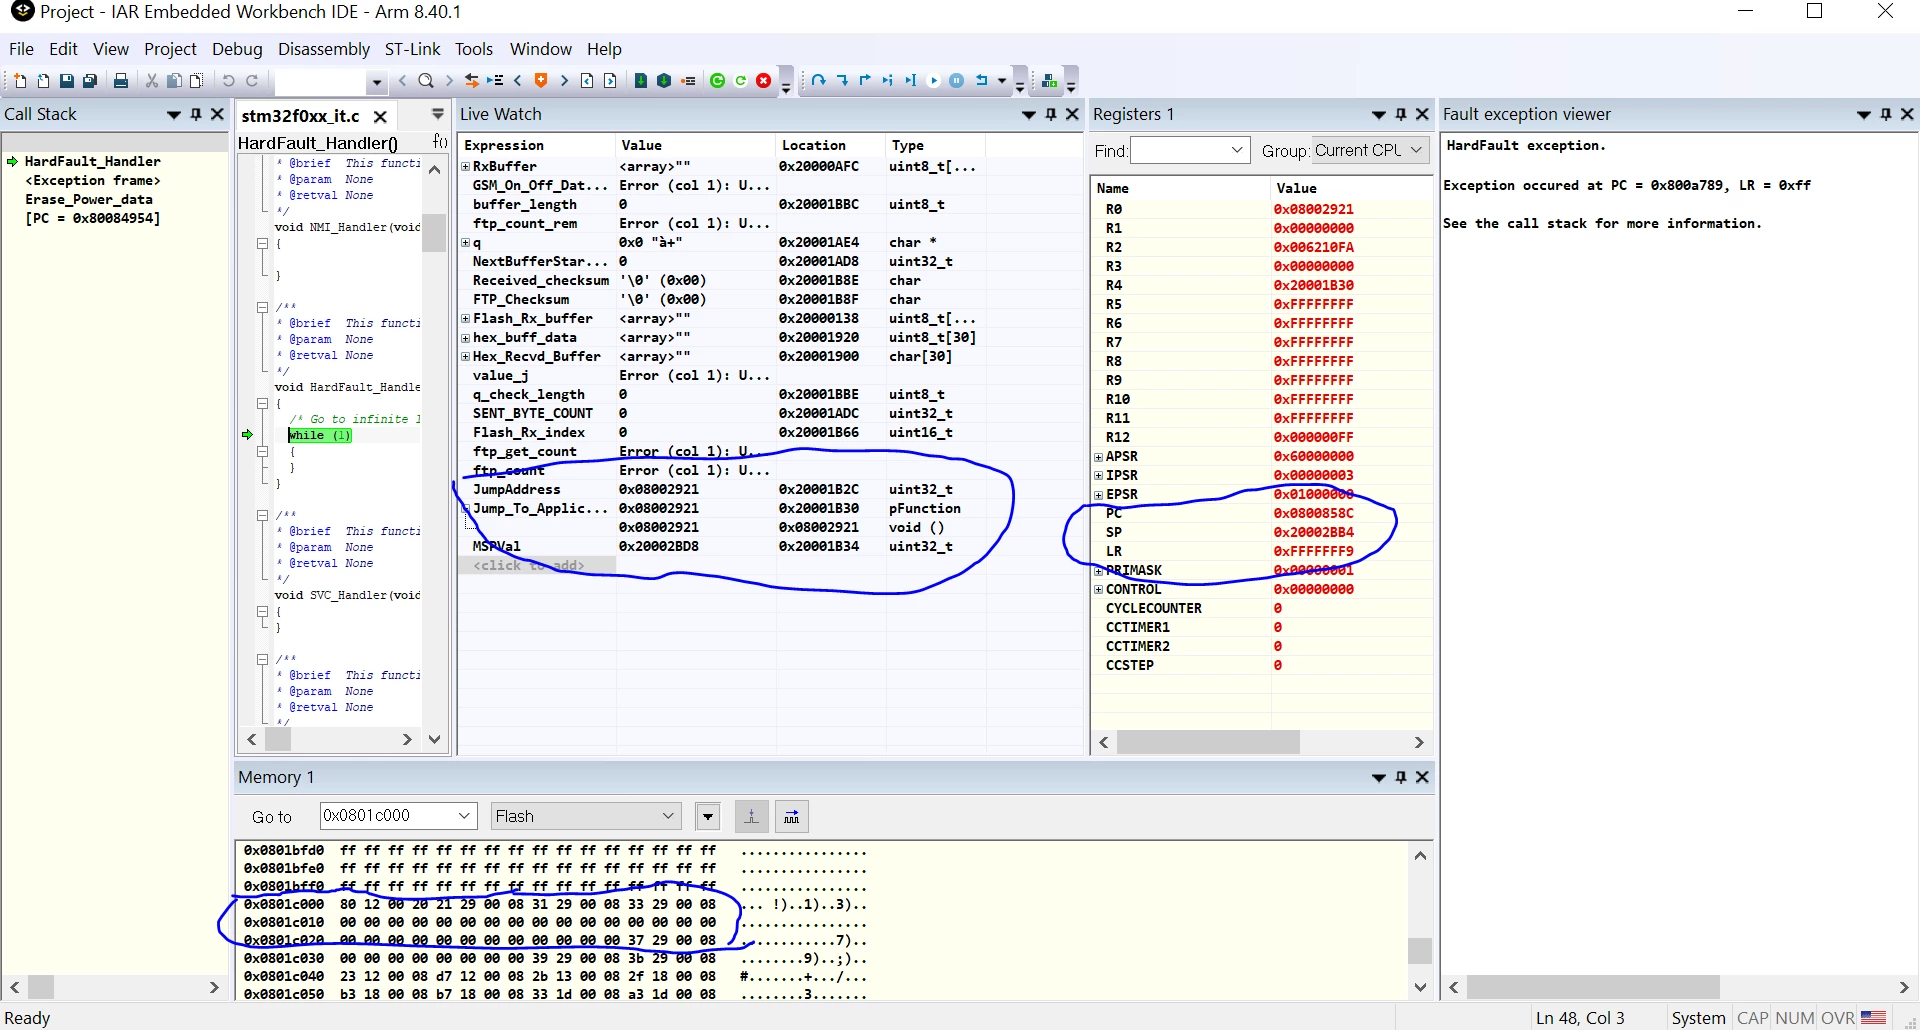Toggle pin on Fault exception viewer
1920x1030 pixels.
pyautogui.click(x=1886, y=114)
